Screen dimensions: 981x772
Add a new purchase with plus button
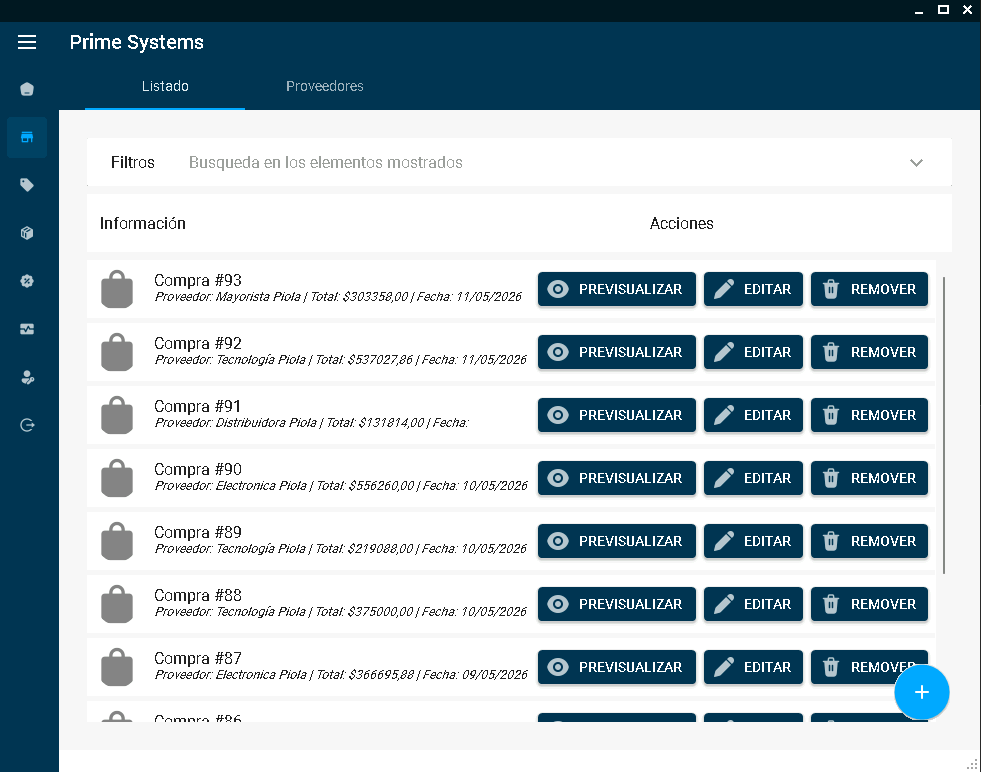pos(922,693)
